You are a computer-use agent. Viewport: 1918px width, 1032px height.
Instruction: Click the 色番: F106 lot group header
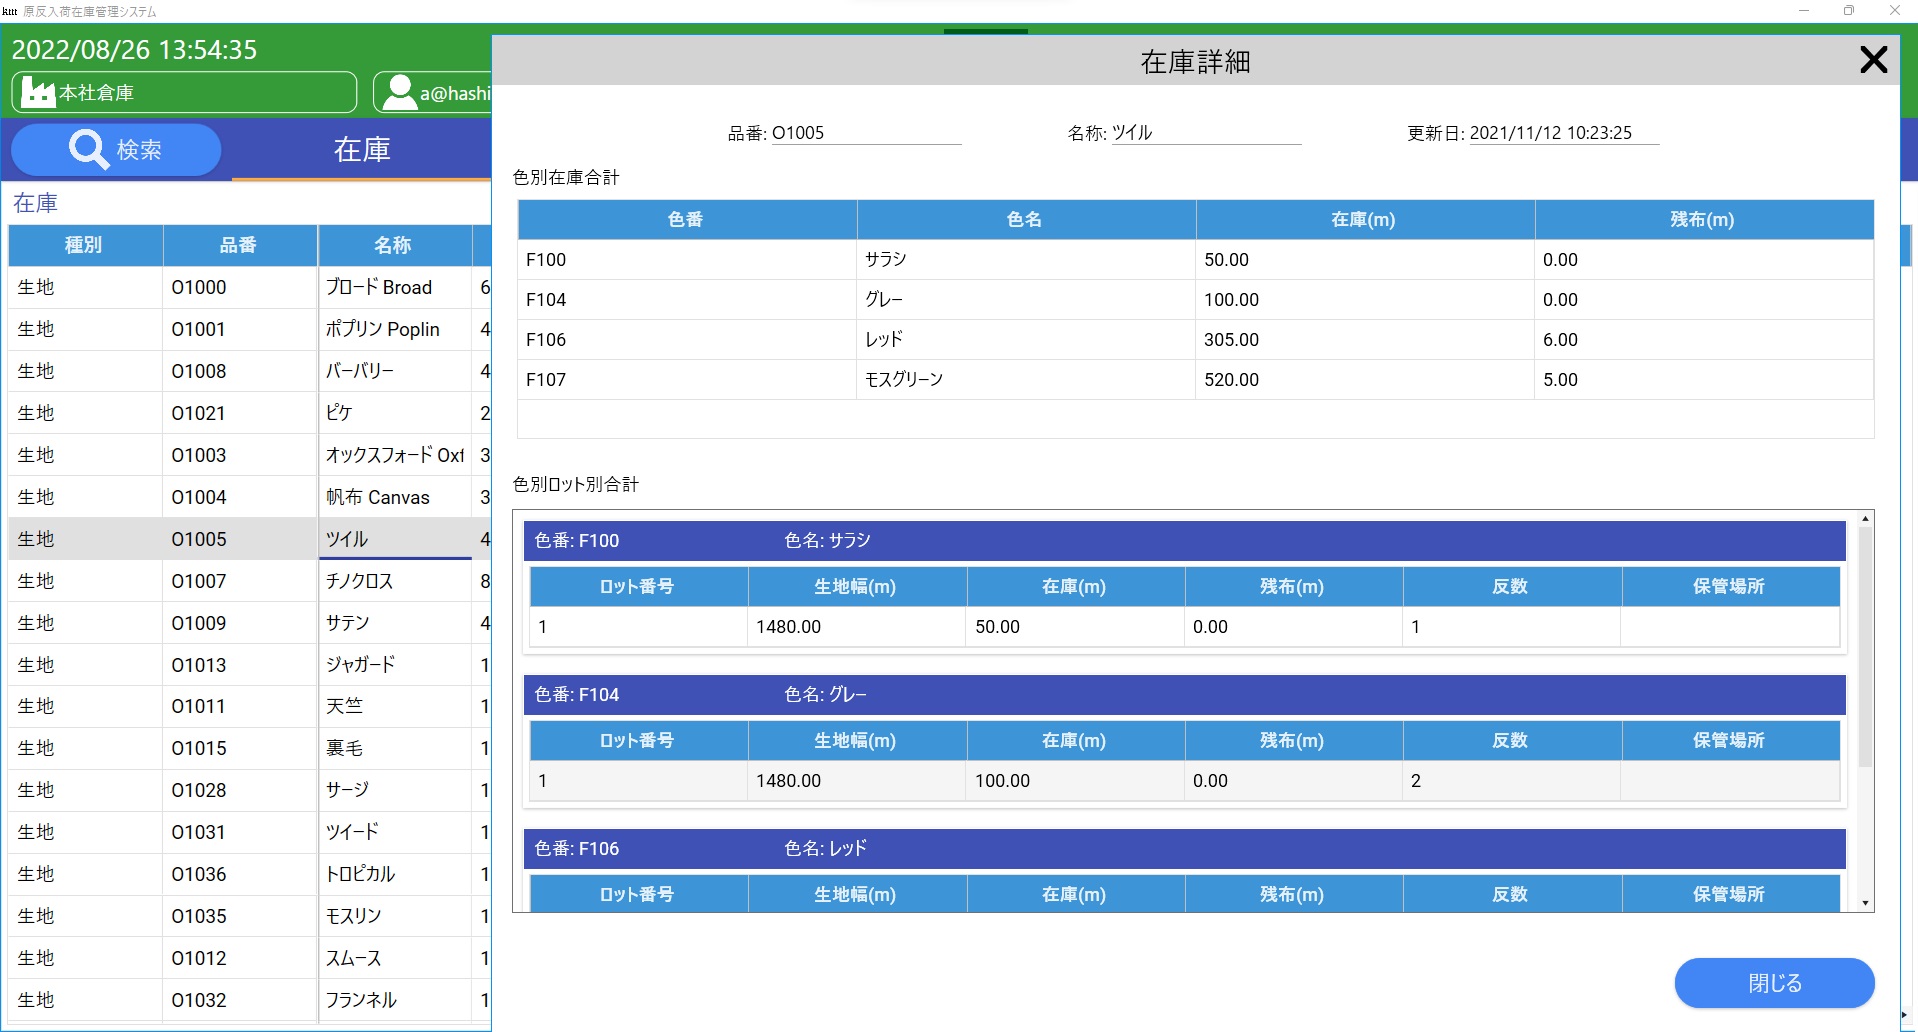1185,849
